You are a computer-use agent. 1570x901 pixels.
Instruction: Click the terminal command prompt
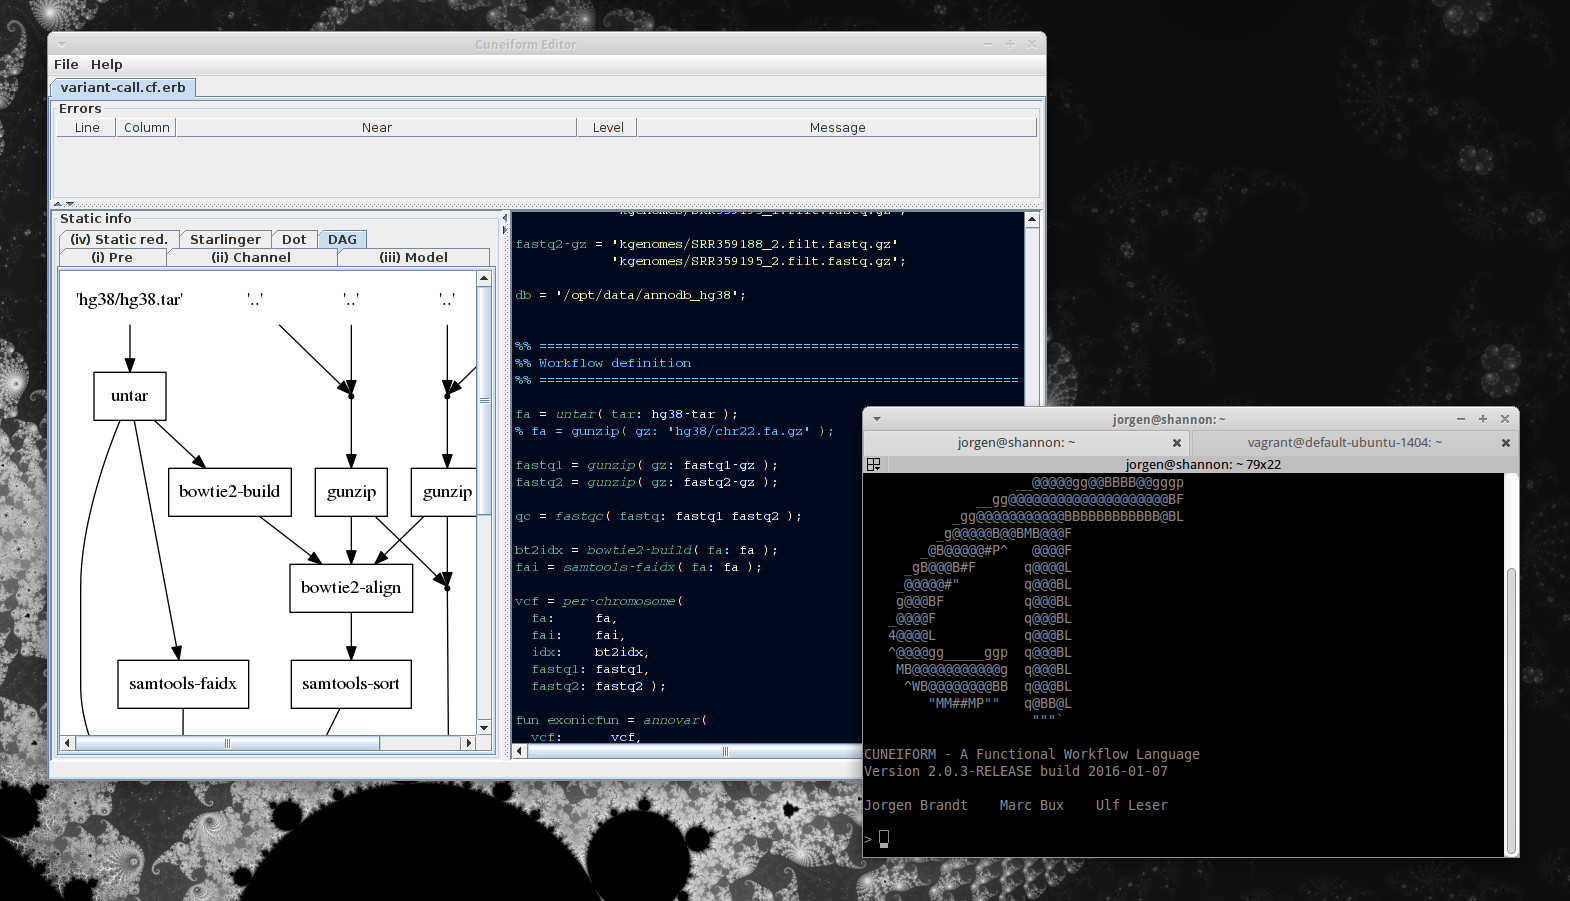coord(876,839)
